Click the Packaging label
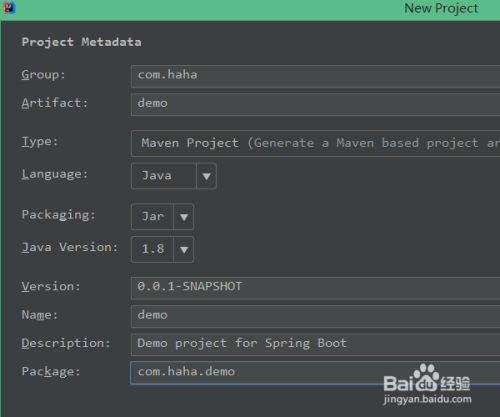Image resolution: width=500 pixels, height=417 pixels. 59,215
